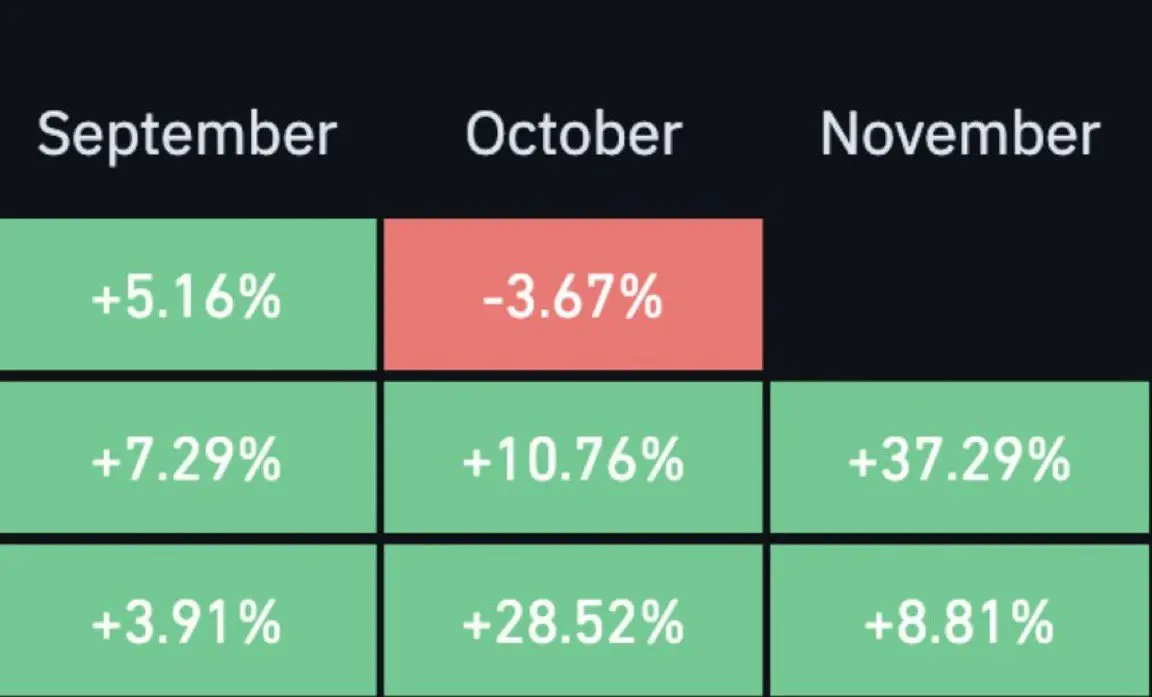The width and height of the screenshot is (1152, 697).
Task: Select the +5.16% September cell
Action: click(187, 296)
